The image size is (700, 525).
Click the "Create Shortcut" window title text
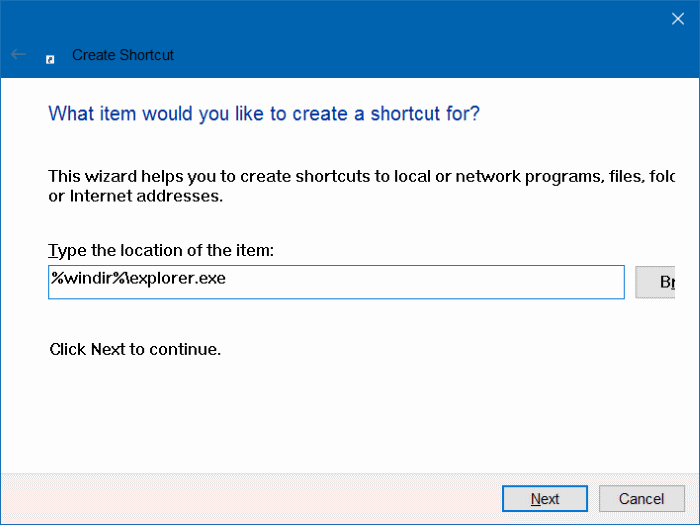pos(123,55)
